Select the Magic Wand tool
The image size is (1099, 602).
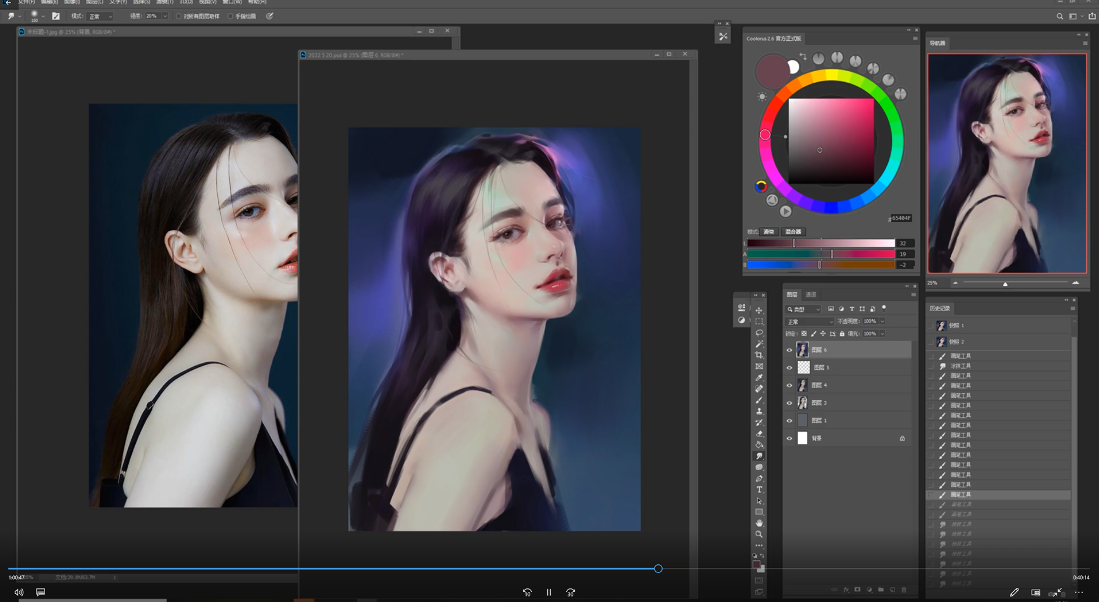click(759, 344)
